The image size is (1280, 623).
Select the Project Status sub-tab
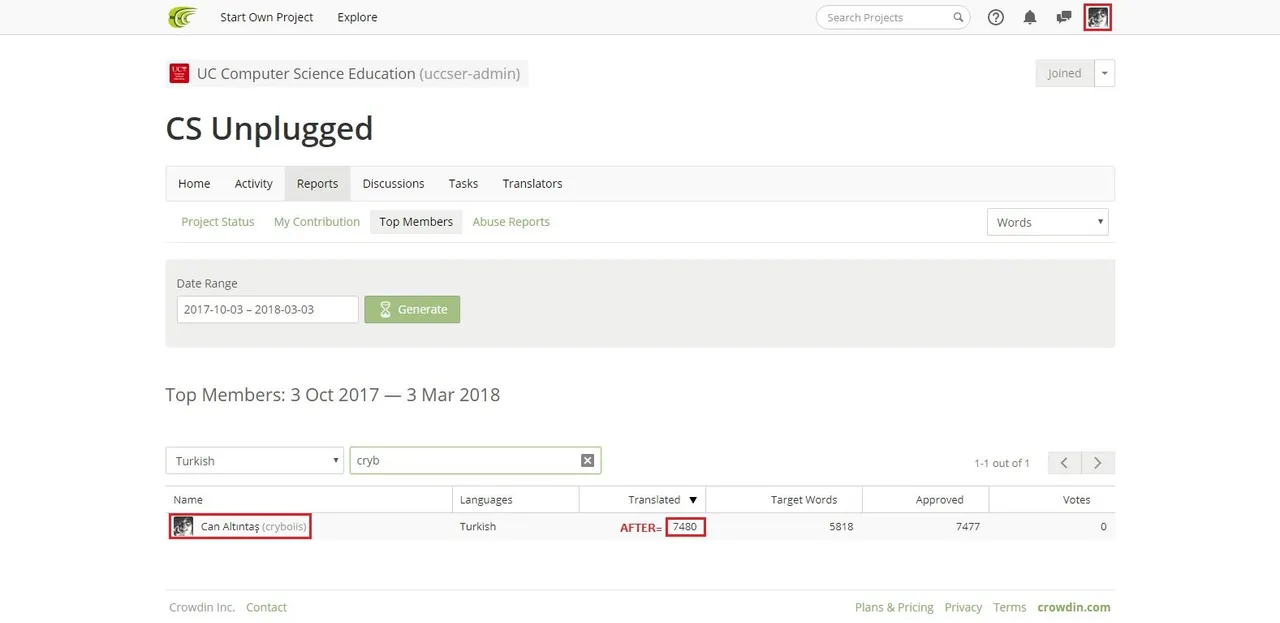click(218, 222)
